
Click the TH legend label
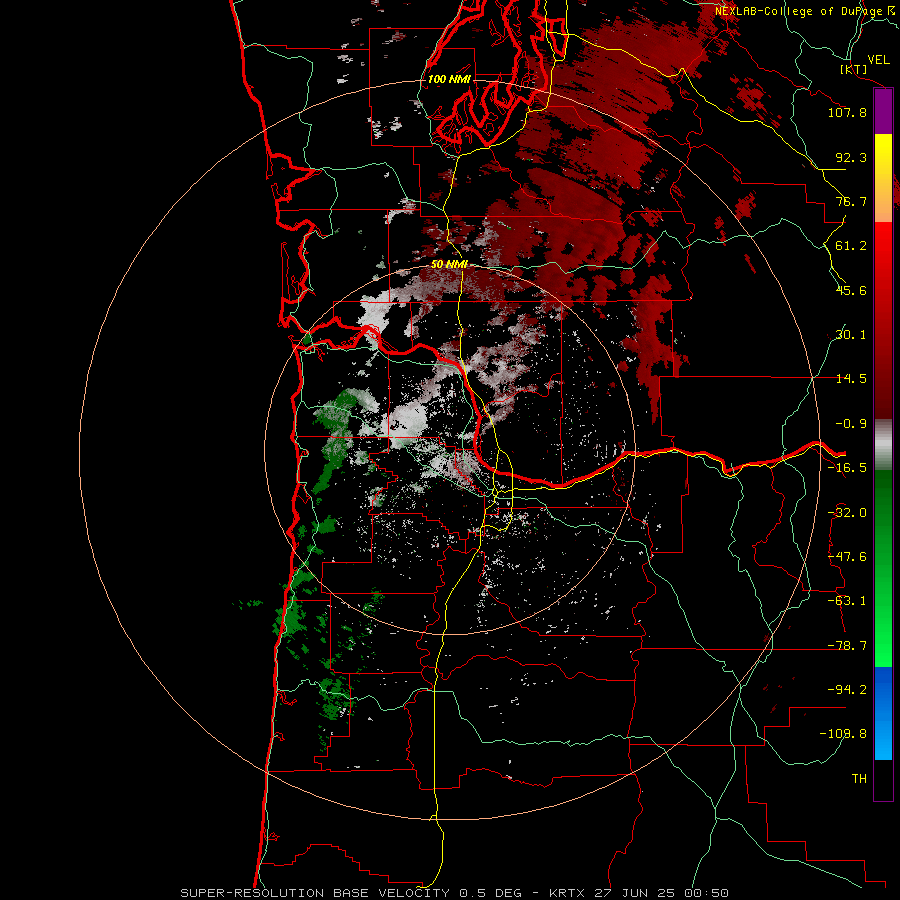coord(859,779)
